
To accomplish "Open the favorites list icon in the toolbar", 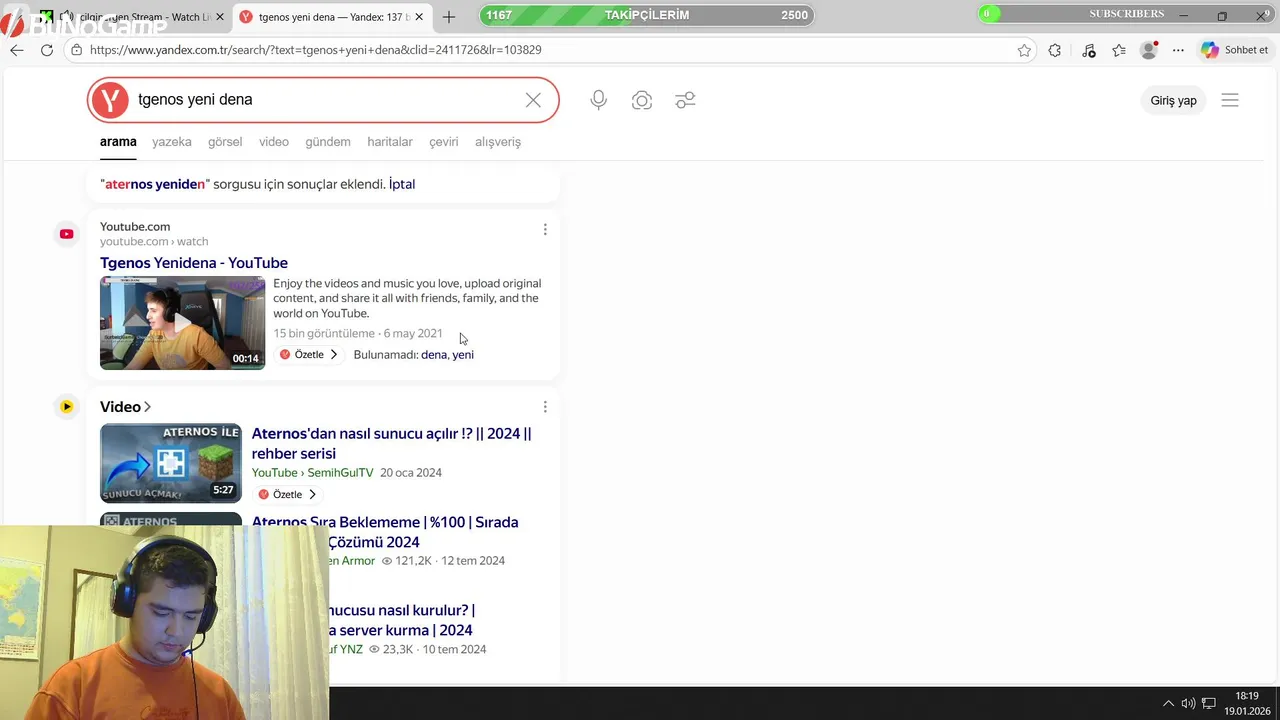I will (x=1119, y=50).
